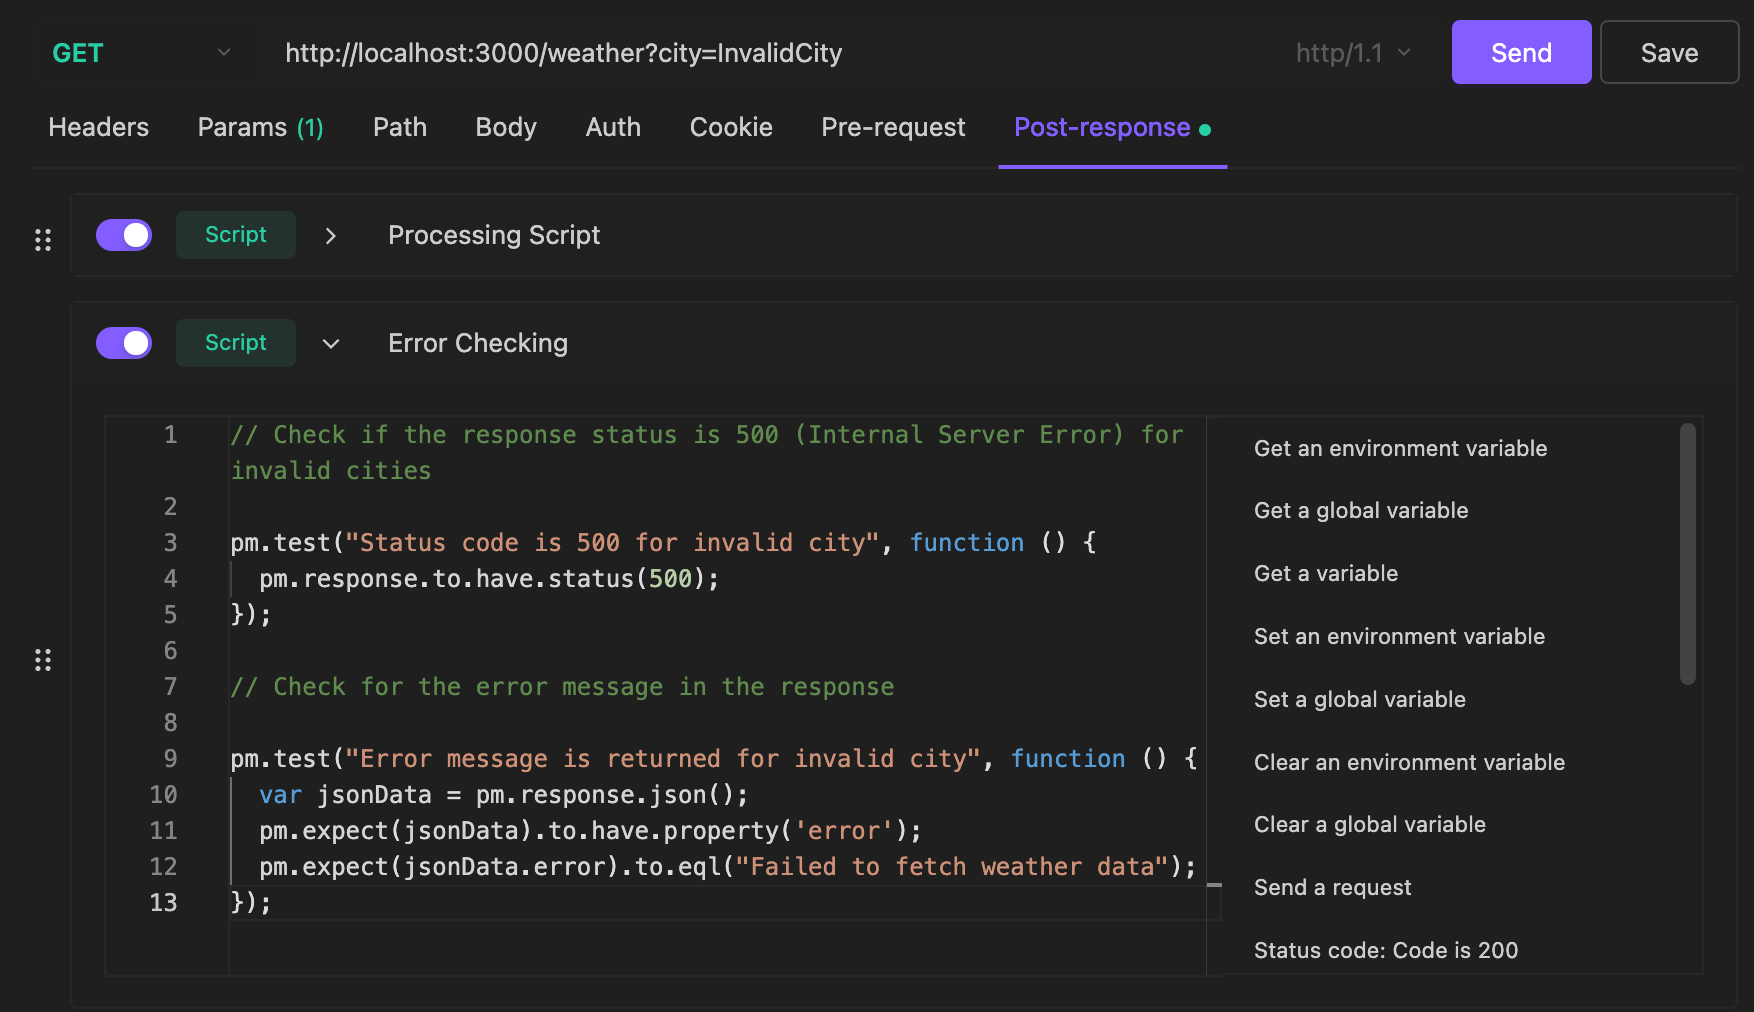Open the Path tab

click(400, 127)
